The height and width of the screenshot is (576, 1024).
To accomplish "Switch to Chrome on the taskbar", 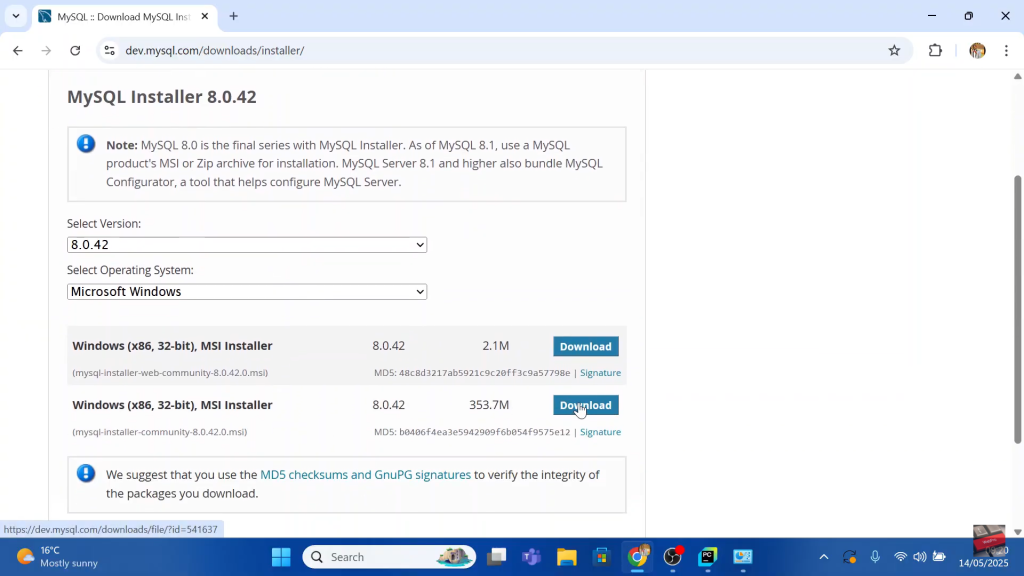I will point(637,557).
